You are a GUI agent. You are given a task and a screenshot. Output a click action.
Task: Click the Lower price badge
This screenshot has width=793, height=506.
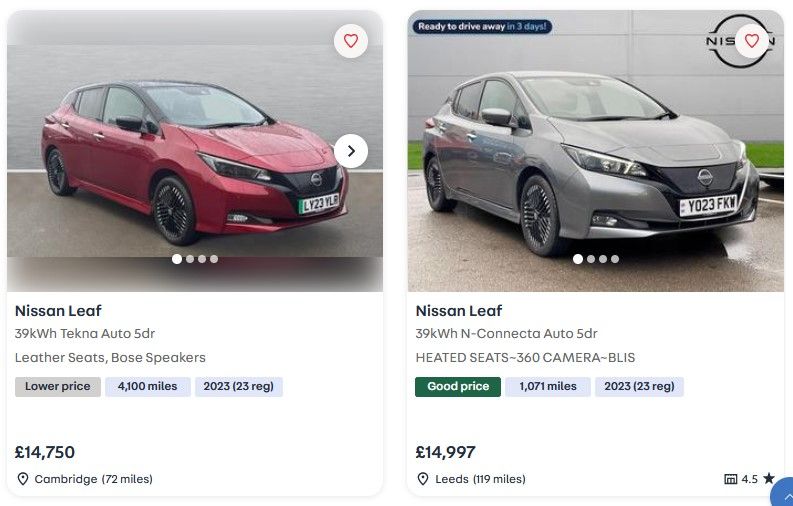57,387
